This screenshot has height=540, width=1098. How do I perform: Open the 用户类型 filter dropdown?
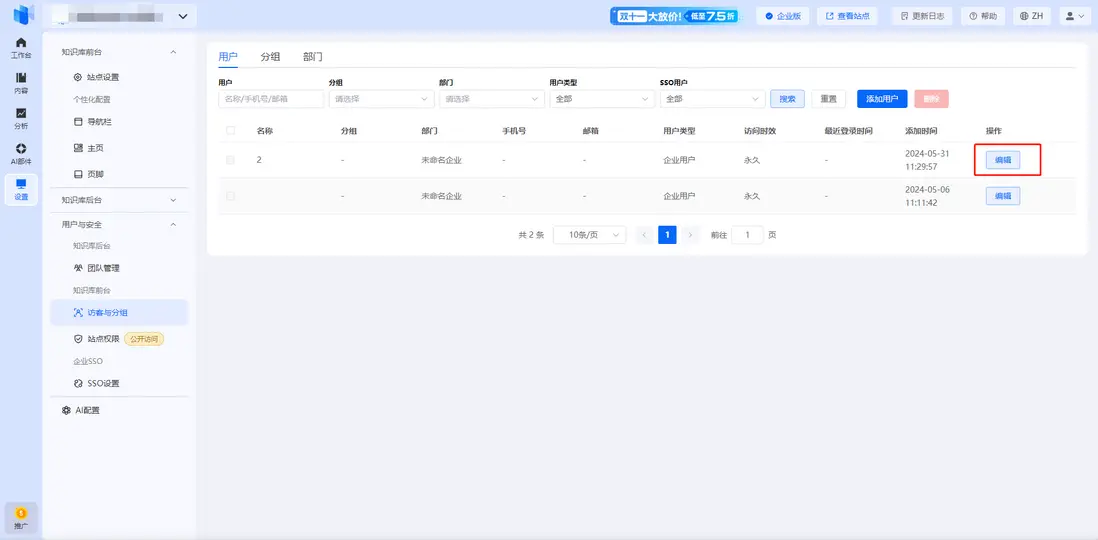(x=602, y=99)
